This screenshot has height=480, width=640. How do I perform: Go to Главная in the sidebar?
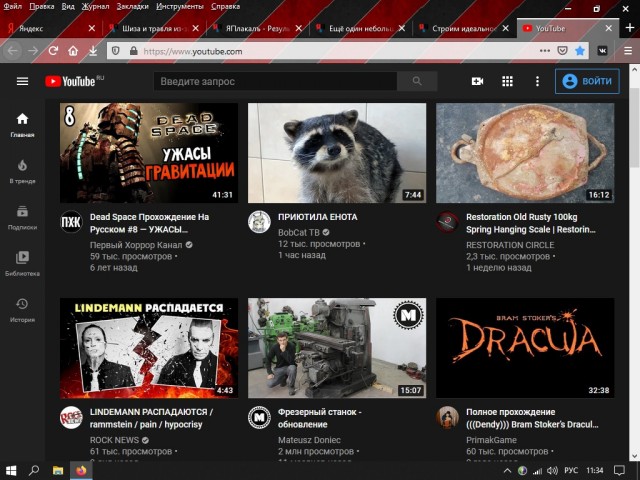click(22, 125)
